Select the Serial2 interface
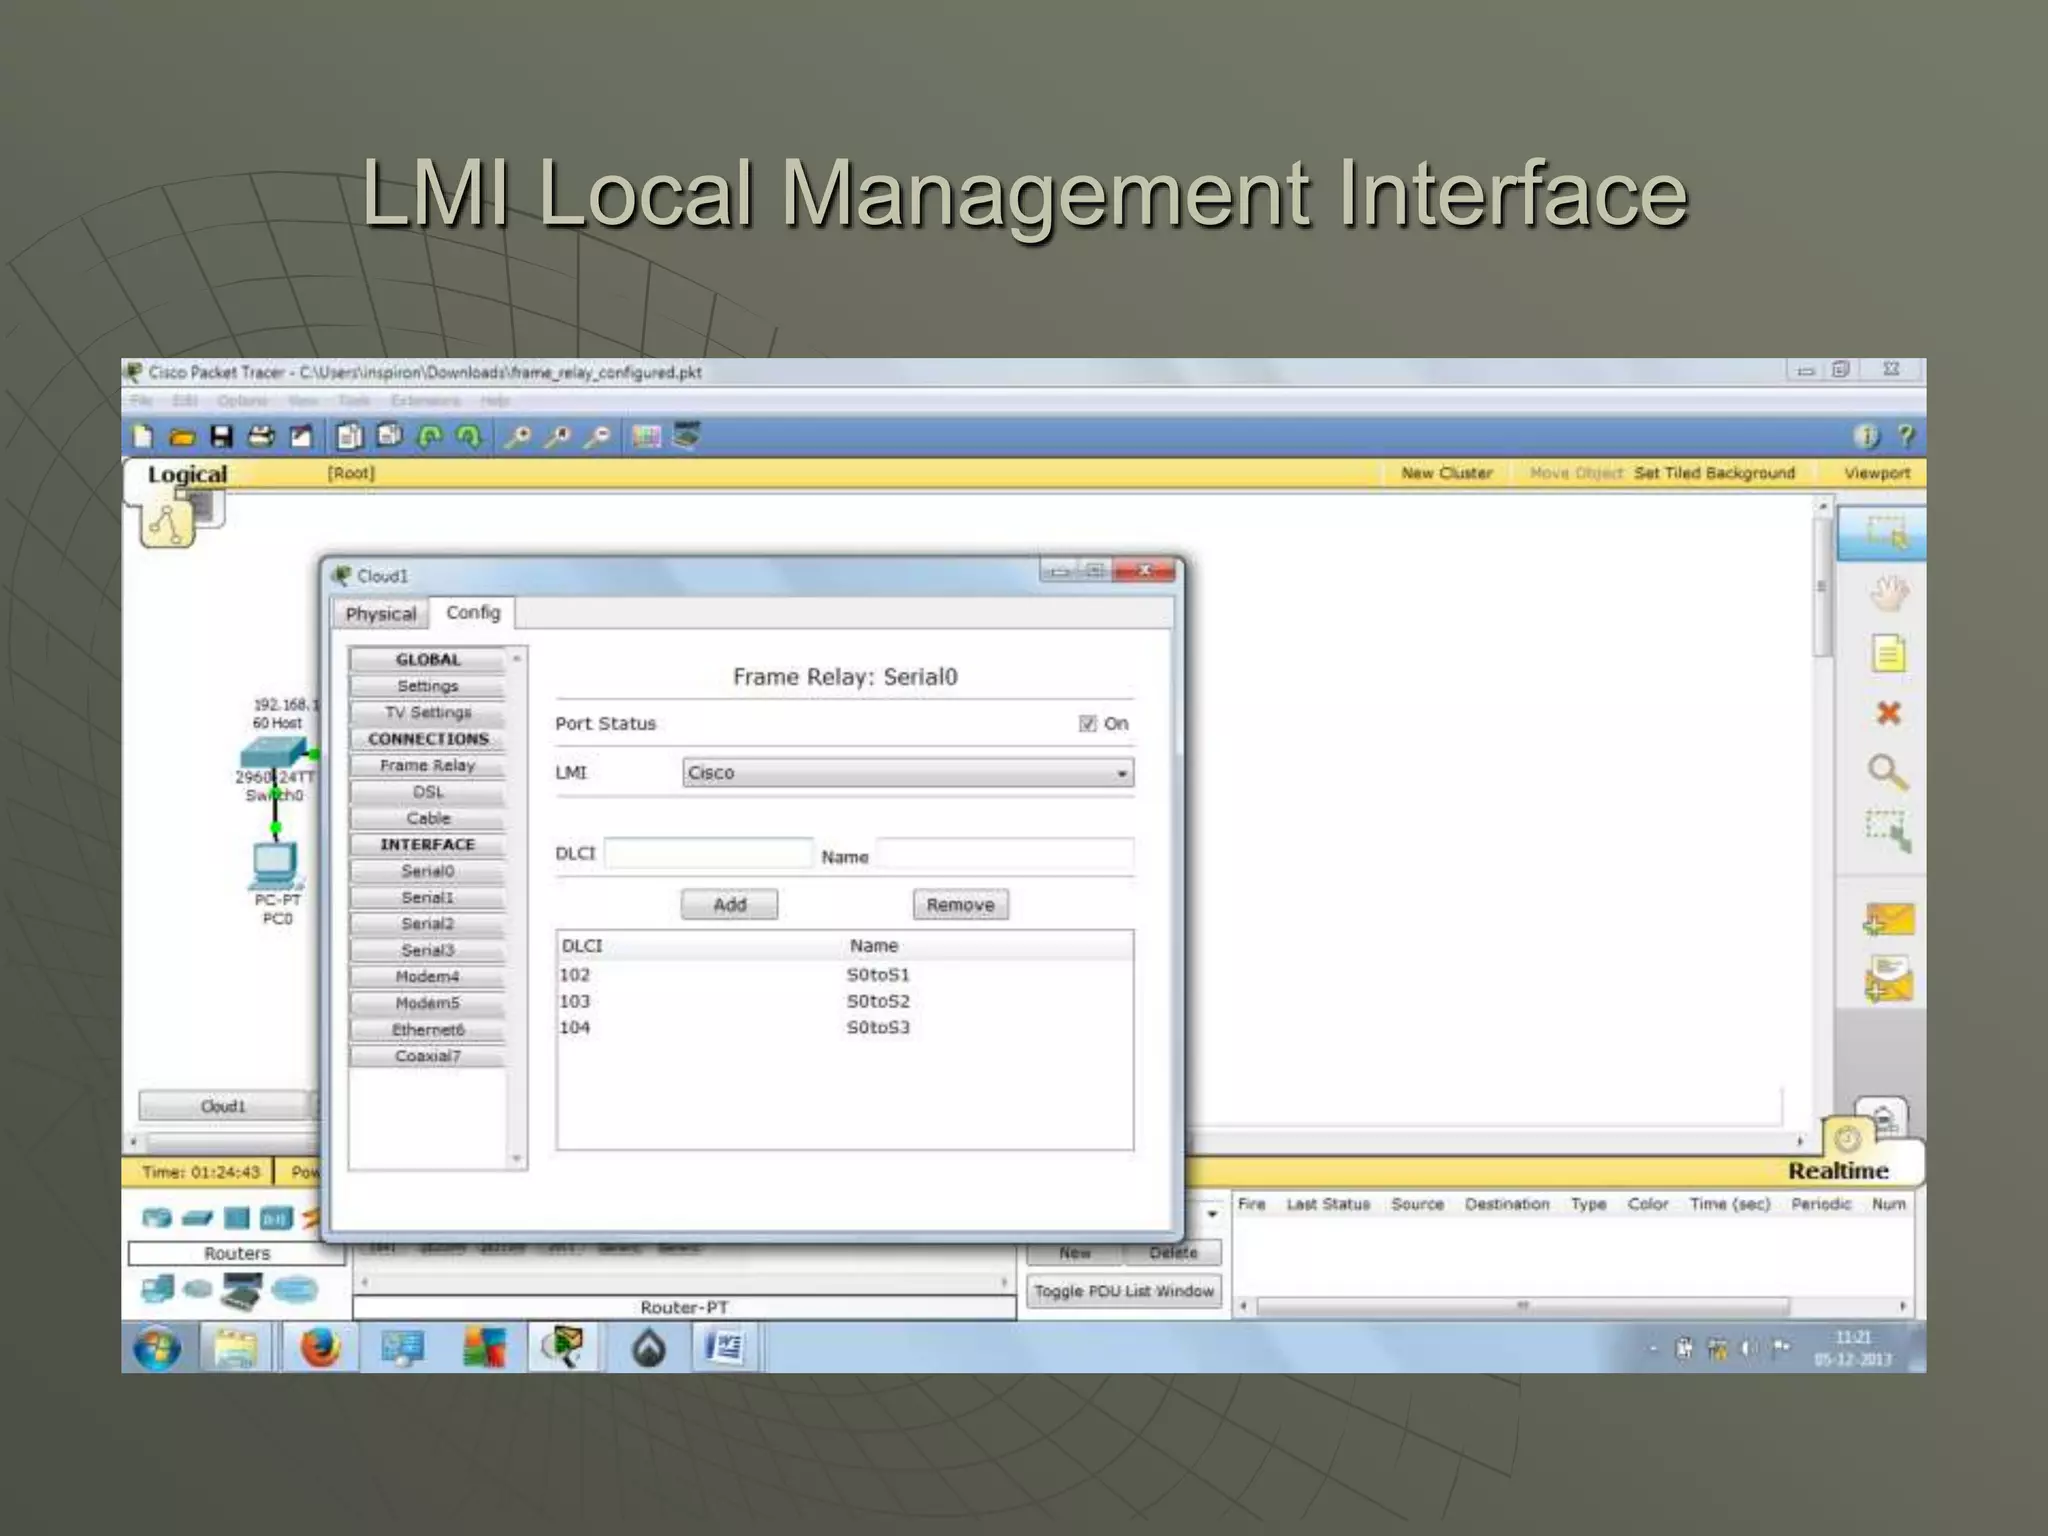Image resolution: width=2048 pixels, height=1536 pixels. click(x=427, y=923)
